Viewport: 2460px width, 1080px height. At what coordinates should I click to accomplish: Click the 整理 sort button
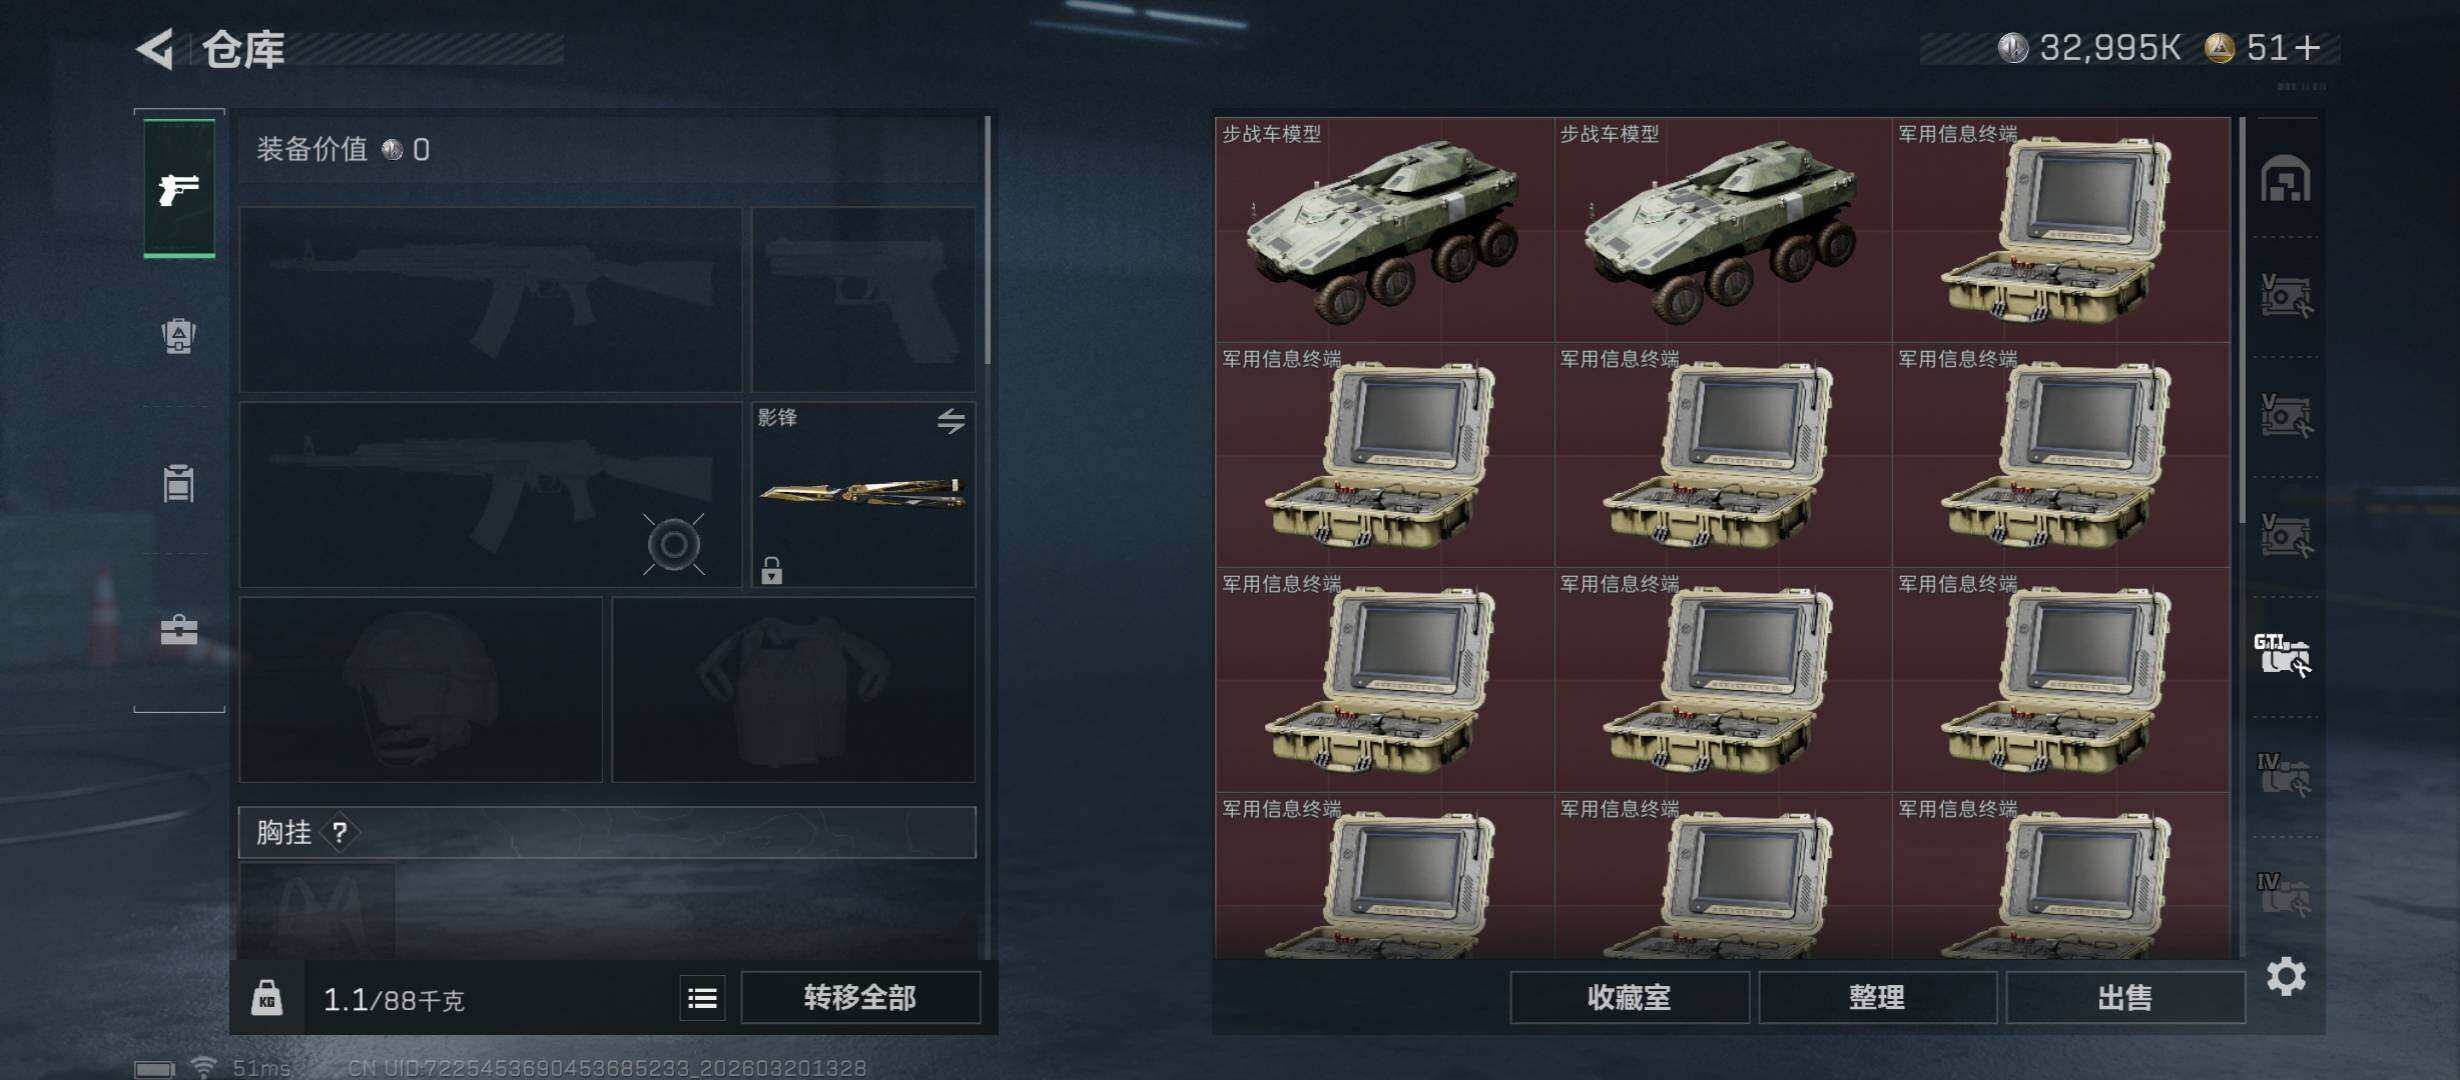click(1877, 997)
